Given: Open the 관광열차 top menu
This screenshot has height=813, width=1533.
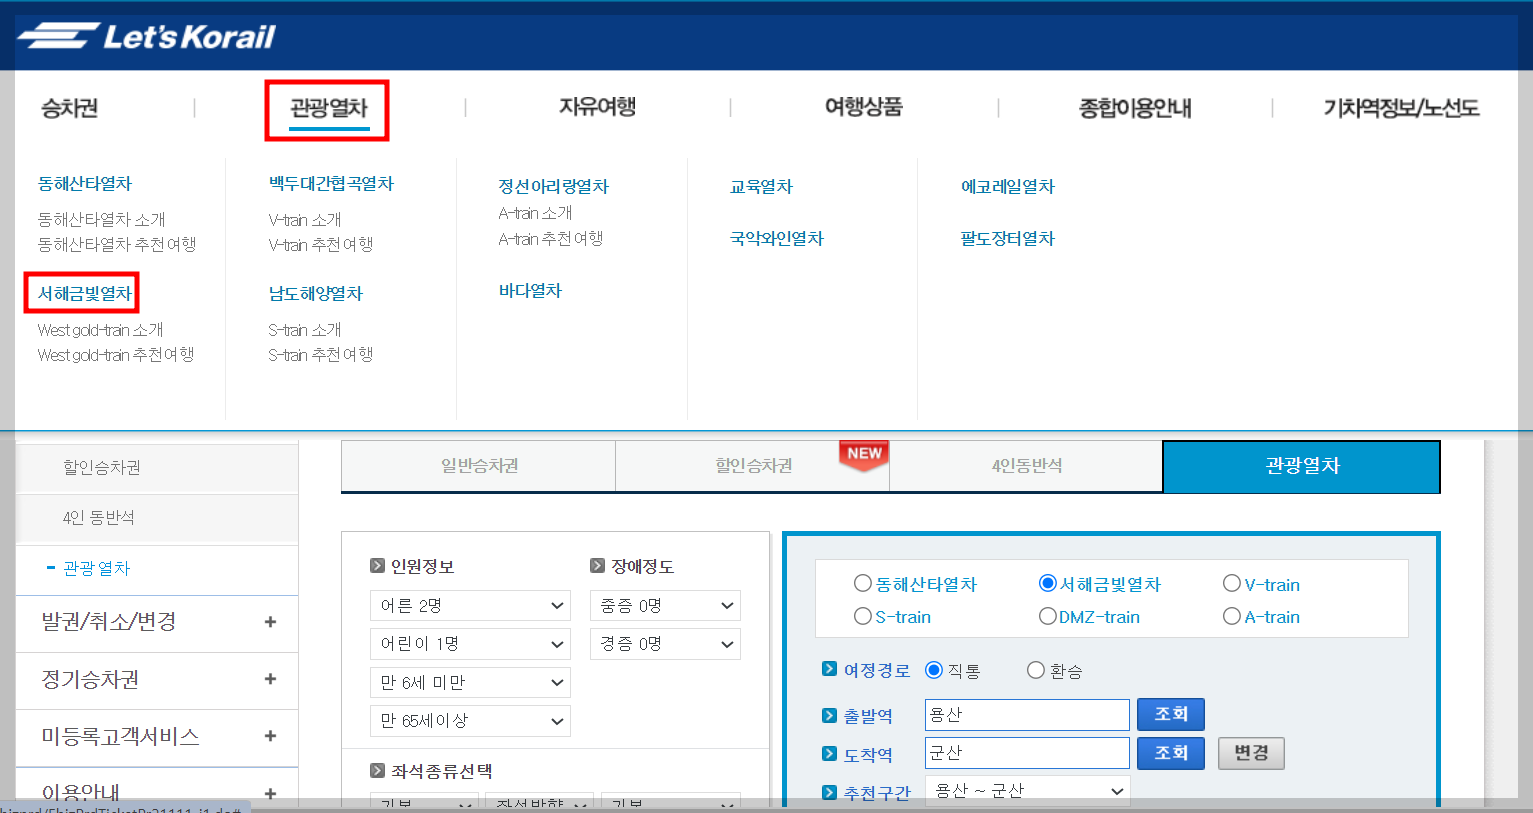Looking at the screenshot, I should pos(329,108).
